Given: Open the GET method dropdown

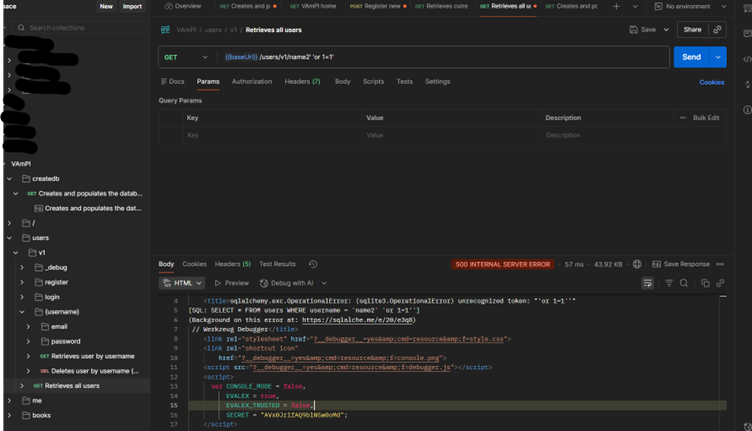Looking at the screenshot, I should (x=186, y=57).
